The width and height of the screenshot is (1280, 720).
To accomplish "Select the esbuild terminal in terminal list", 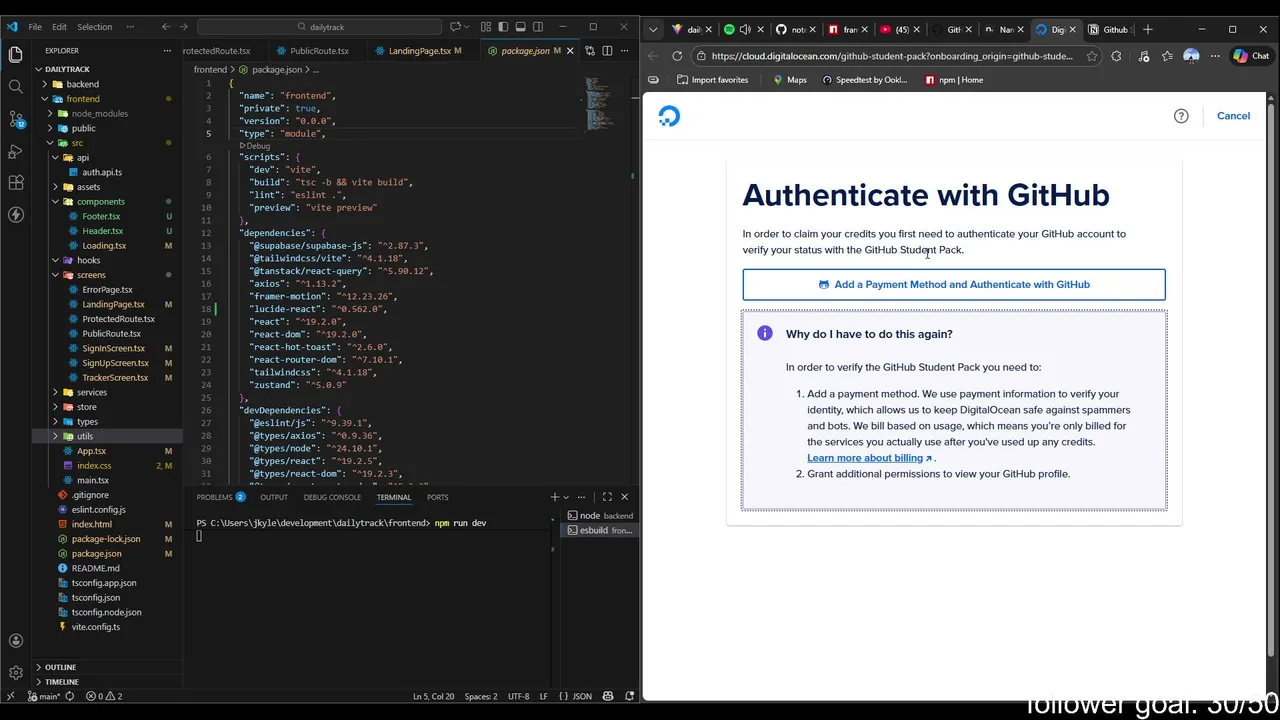I will pyautogui.click(x=601, y=530).
